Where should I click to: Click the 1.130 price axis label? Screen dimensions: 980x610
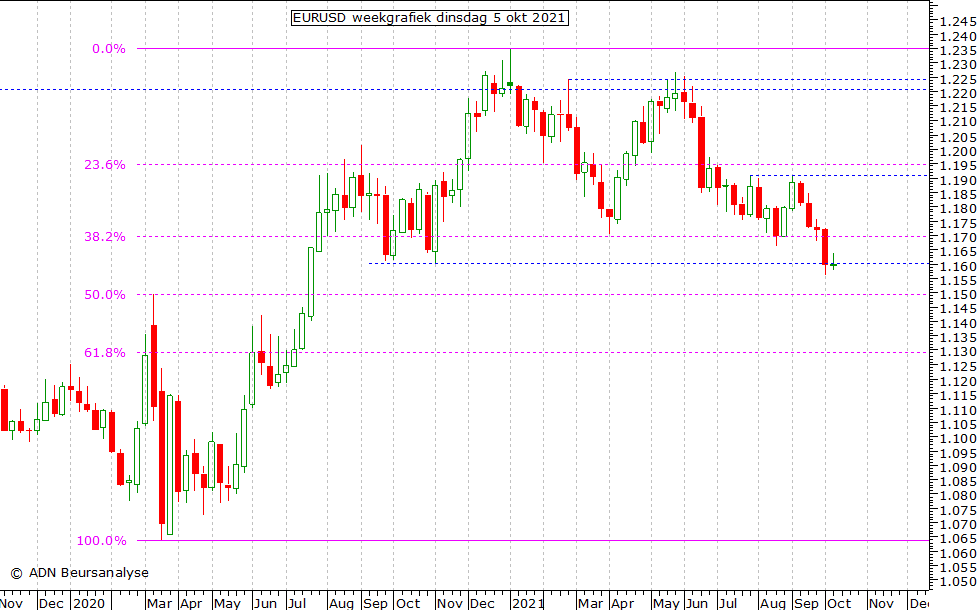[958, 352]
